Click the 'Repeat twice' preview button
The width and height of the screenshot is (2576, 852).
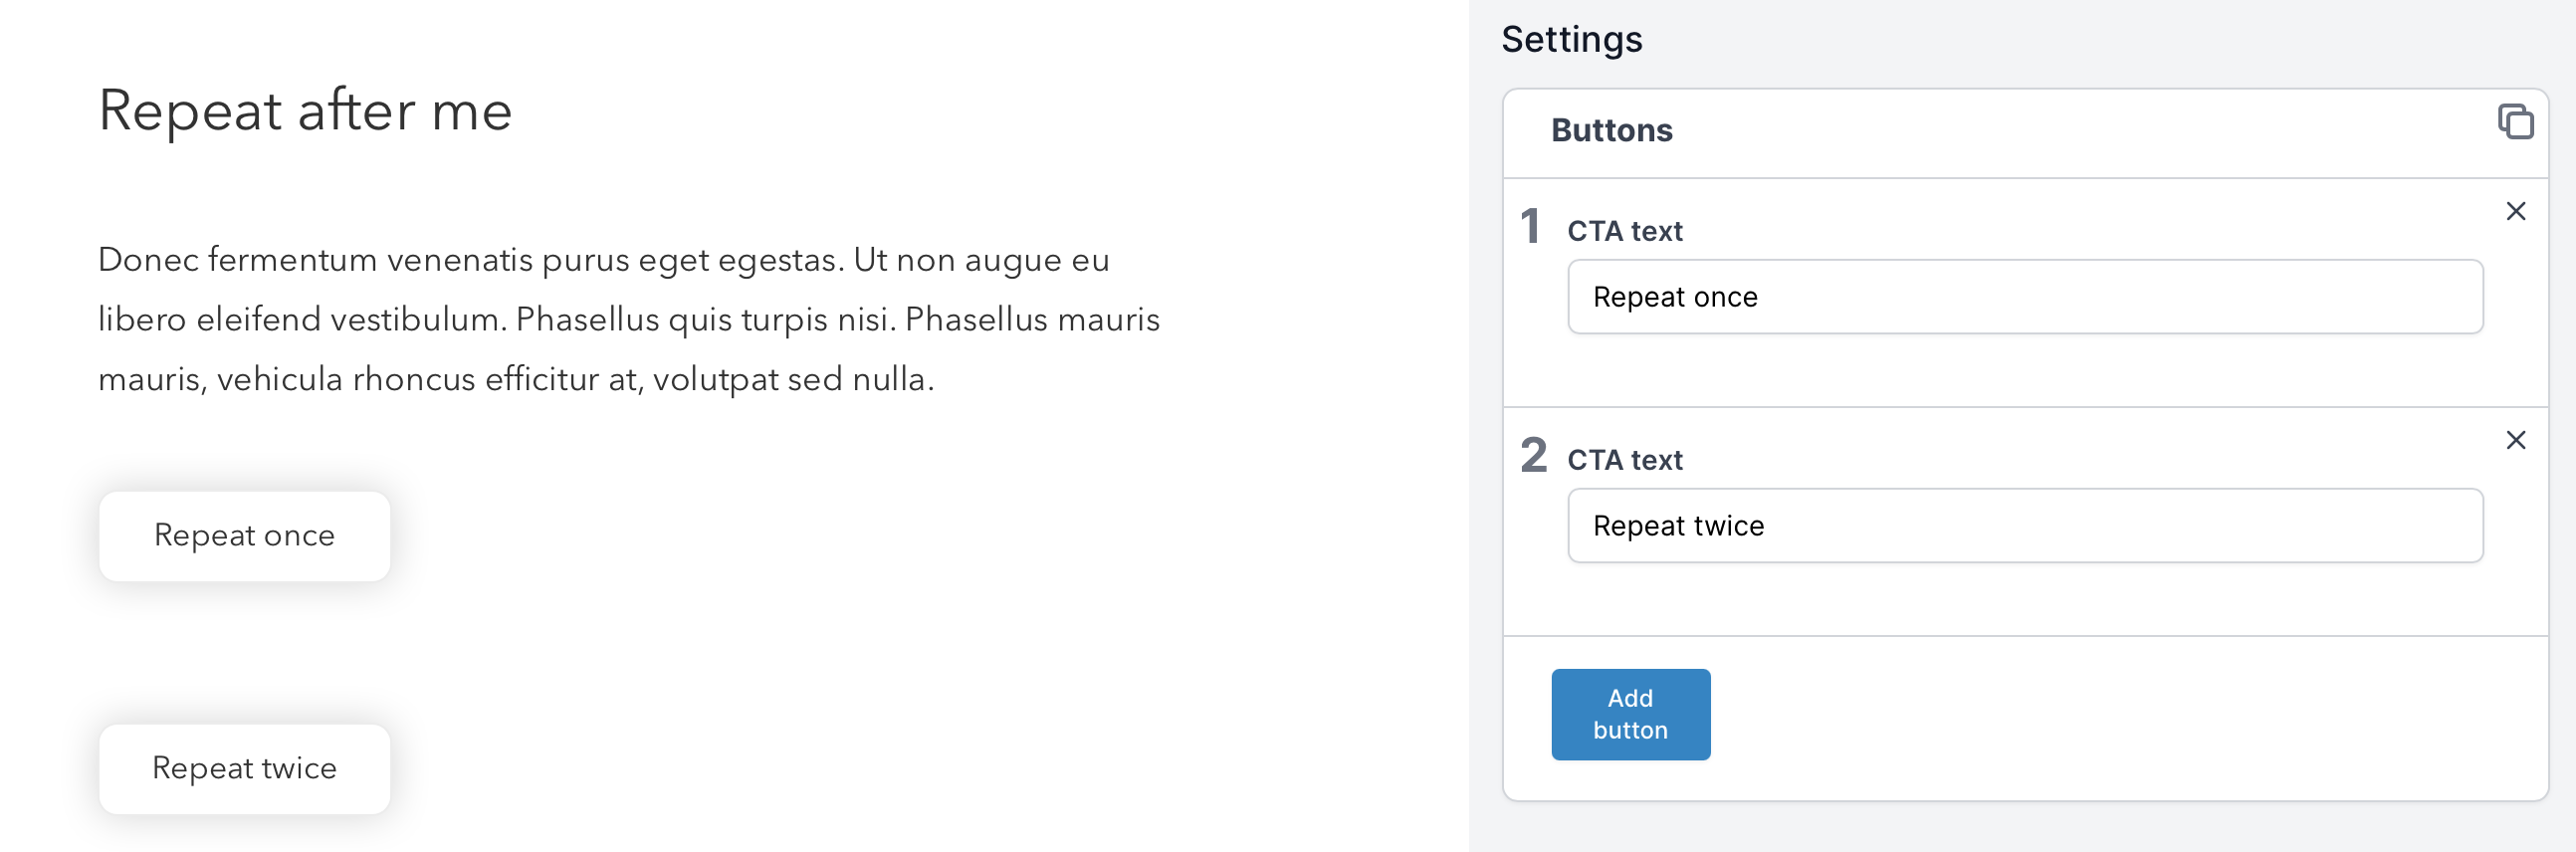click(244, 769)
